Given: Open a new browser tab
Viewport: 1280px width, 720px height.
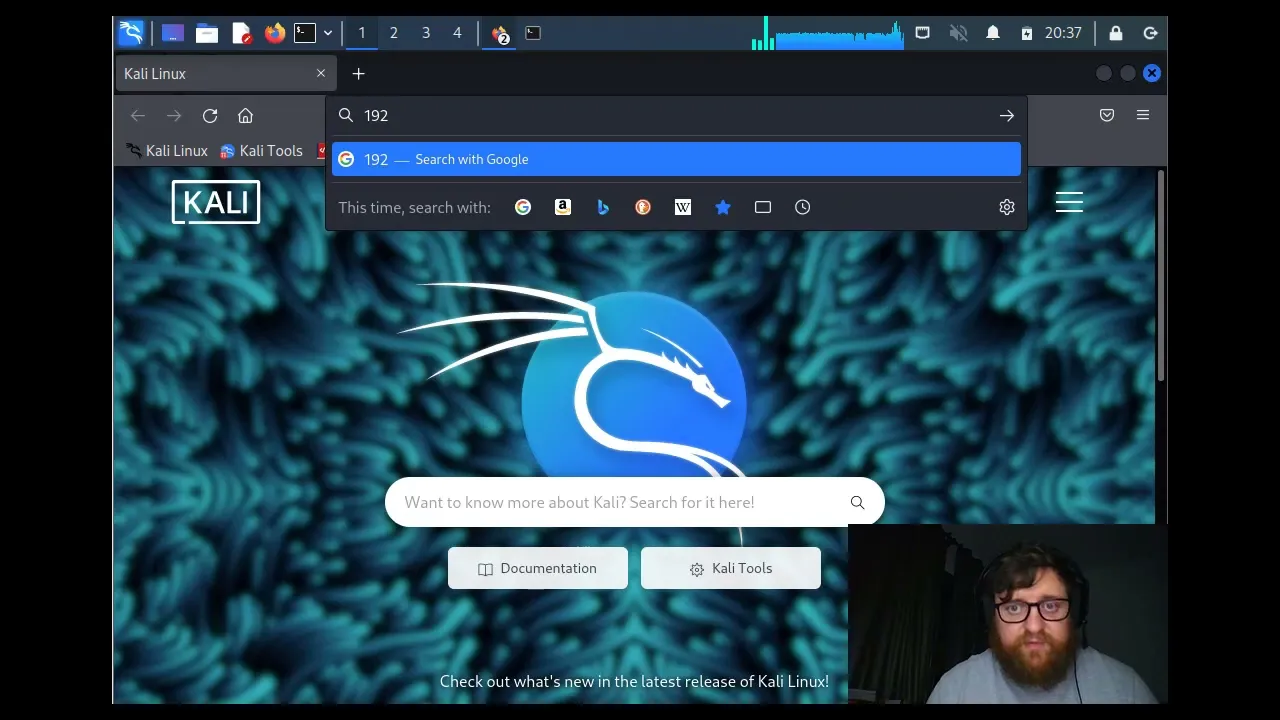Looking at the screenshot, I should pyautogui.click(x=359, y=74).
